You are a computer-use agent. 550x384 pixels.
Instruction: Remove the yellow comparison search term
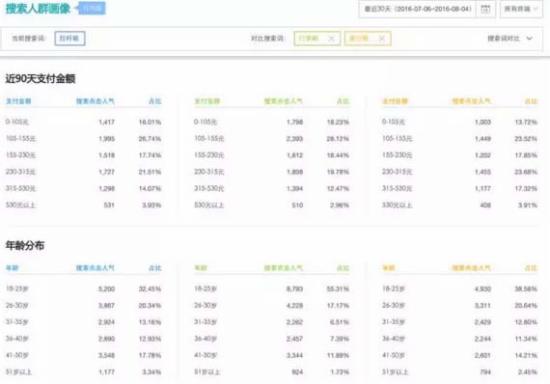point(382,39)
